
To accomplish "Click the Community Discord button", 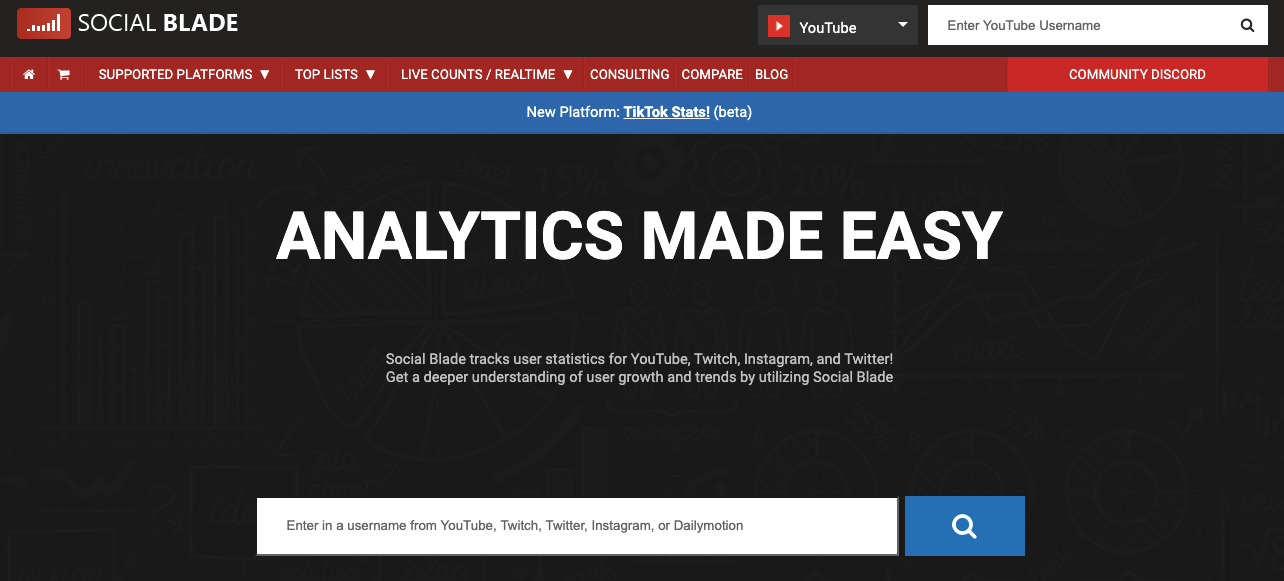I will (1137, 74).
